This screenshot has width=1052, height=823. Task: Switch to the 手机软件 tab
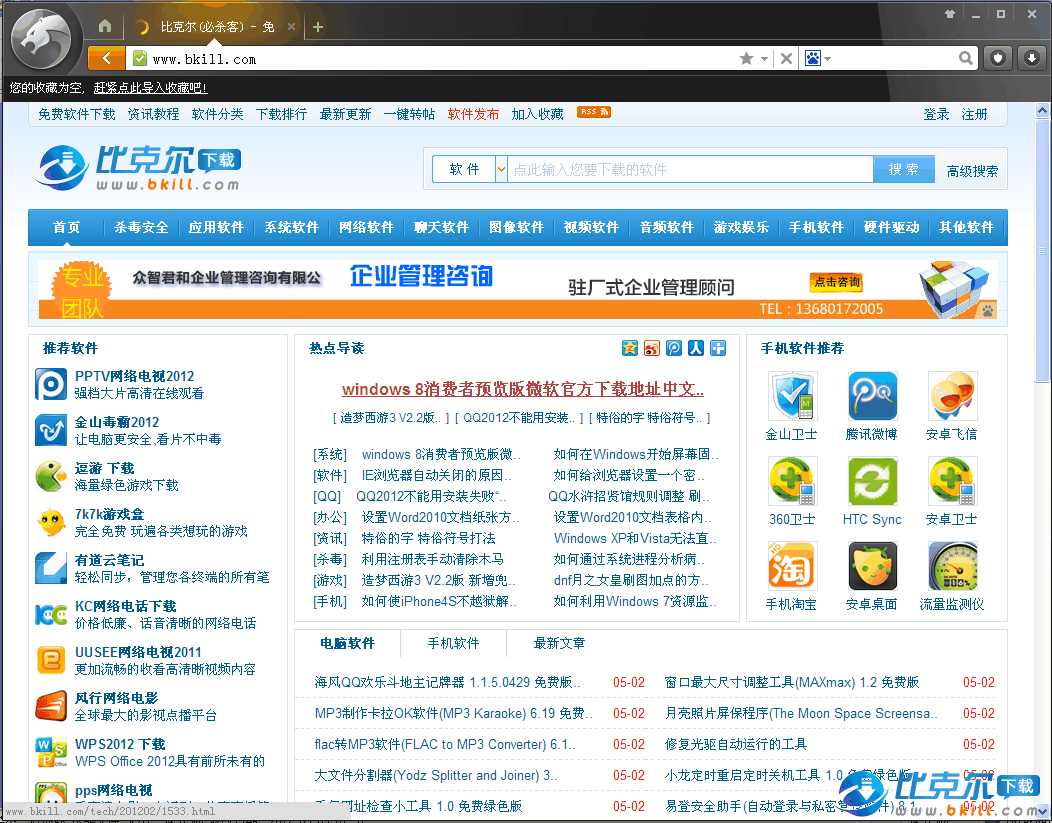point(453,643)
